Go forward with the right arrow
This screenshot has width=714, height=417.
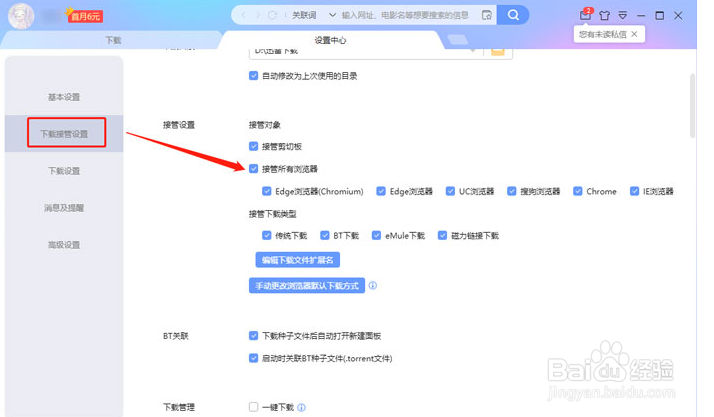pos(258,15)
